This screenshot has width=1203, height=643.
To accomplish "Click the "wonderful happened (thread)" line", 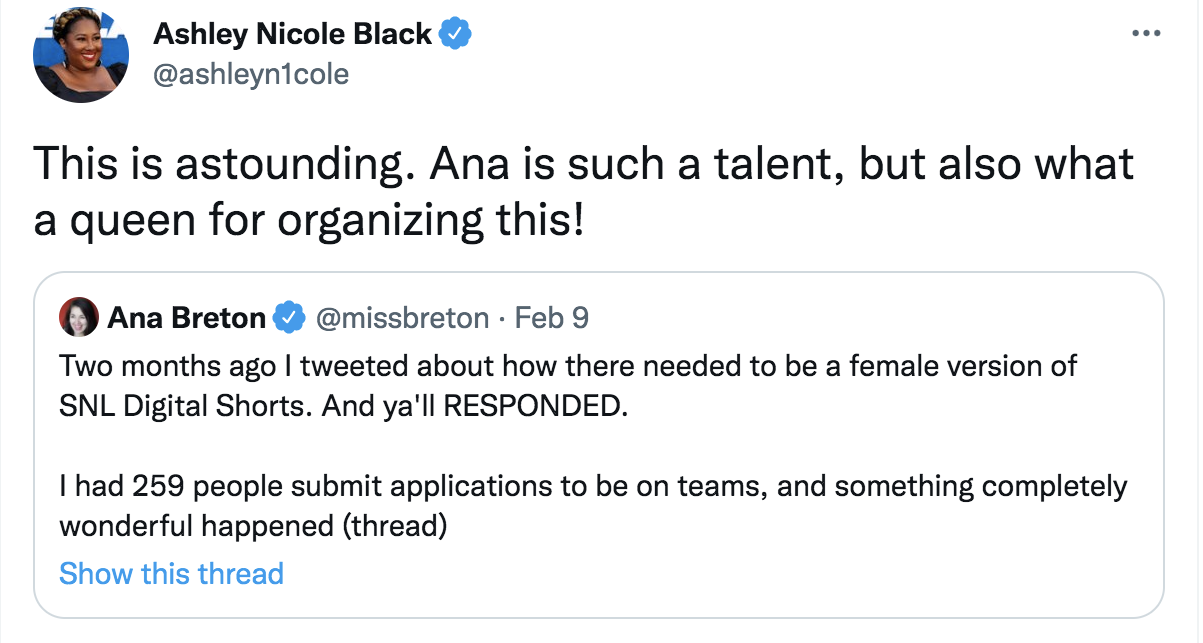I will pos(252,525).
